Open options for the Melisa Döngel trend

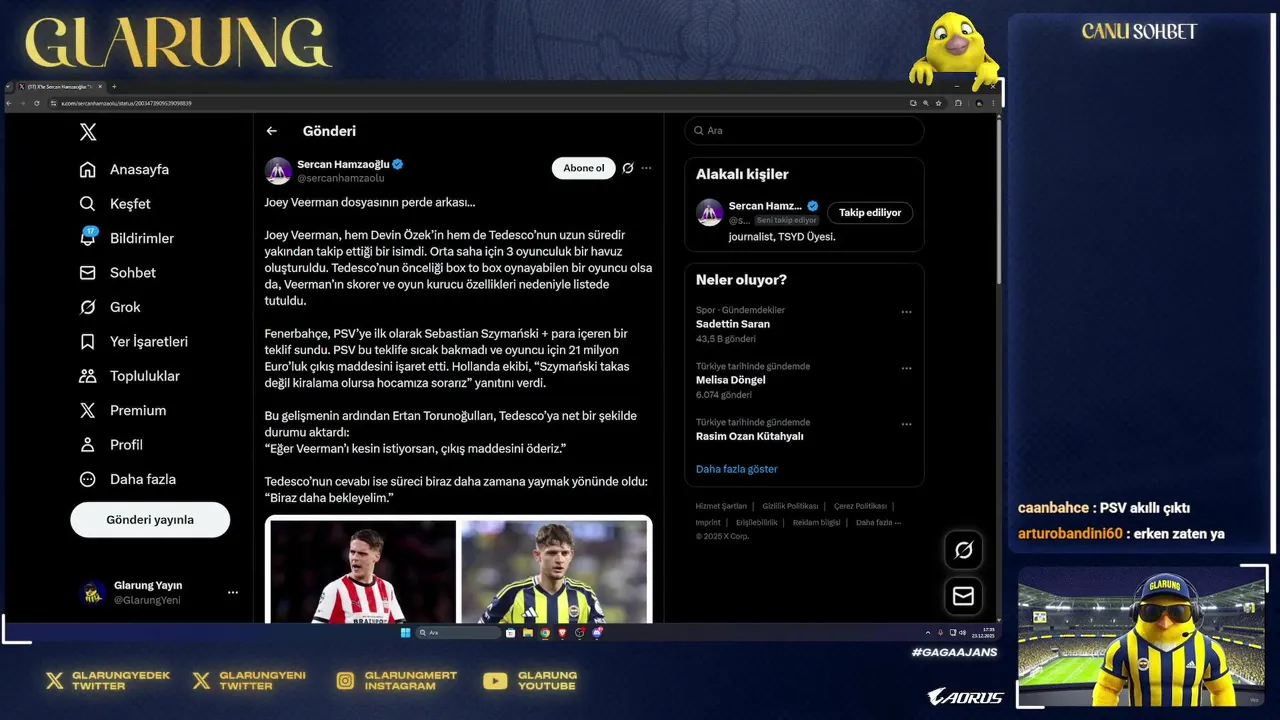click(x=906, y=368)
